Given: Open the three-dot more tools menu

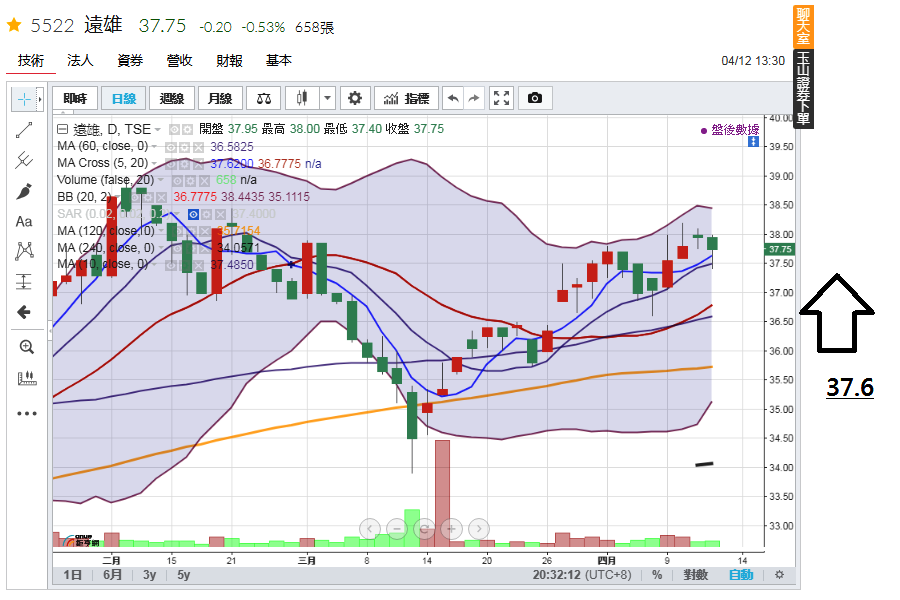Looking at the screenshot, I should click(x=26, y=413).
